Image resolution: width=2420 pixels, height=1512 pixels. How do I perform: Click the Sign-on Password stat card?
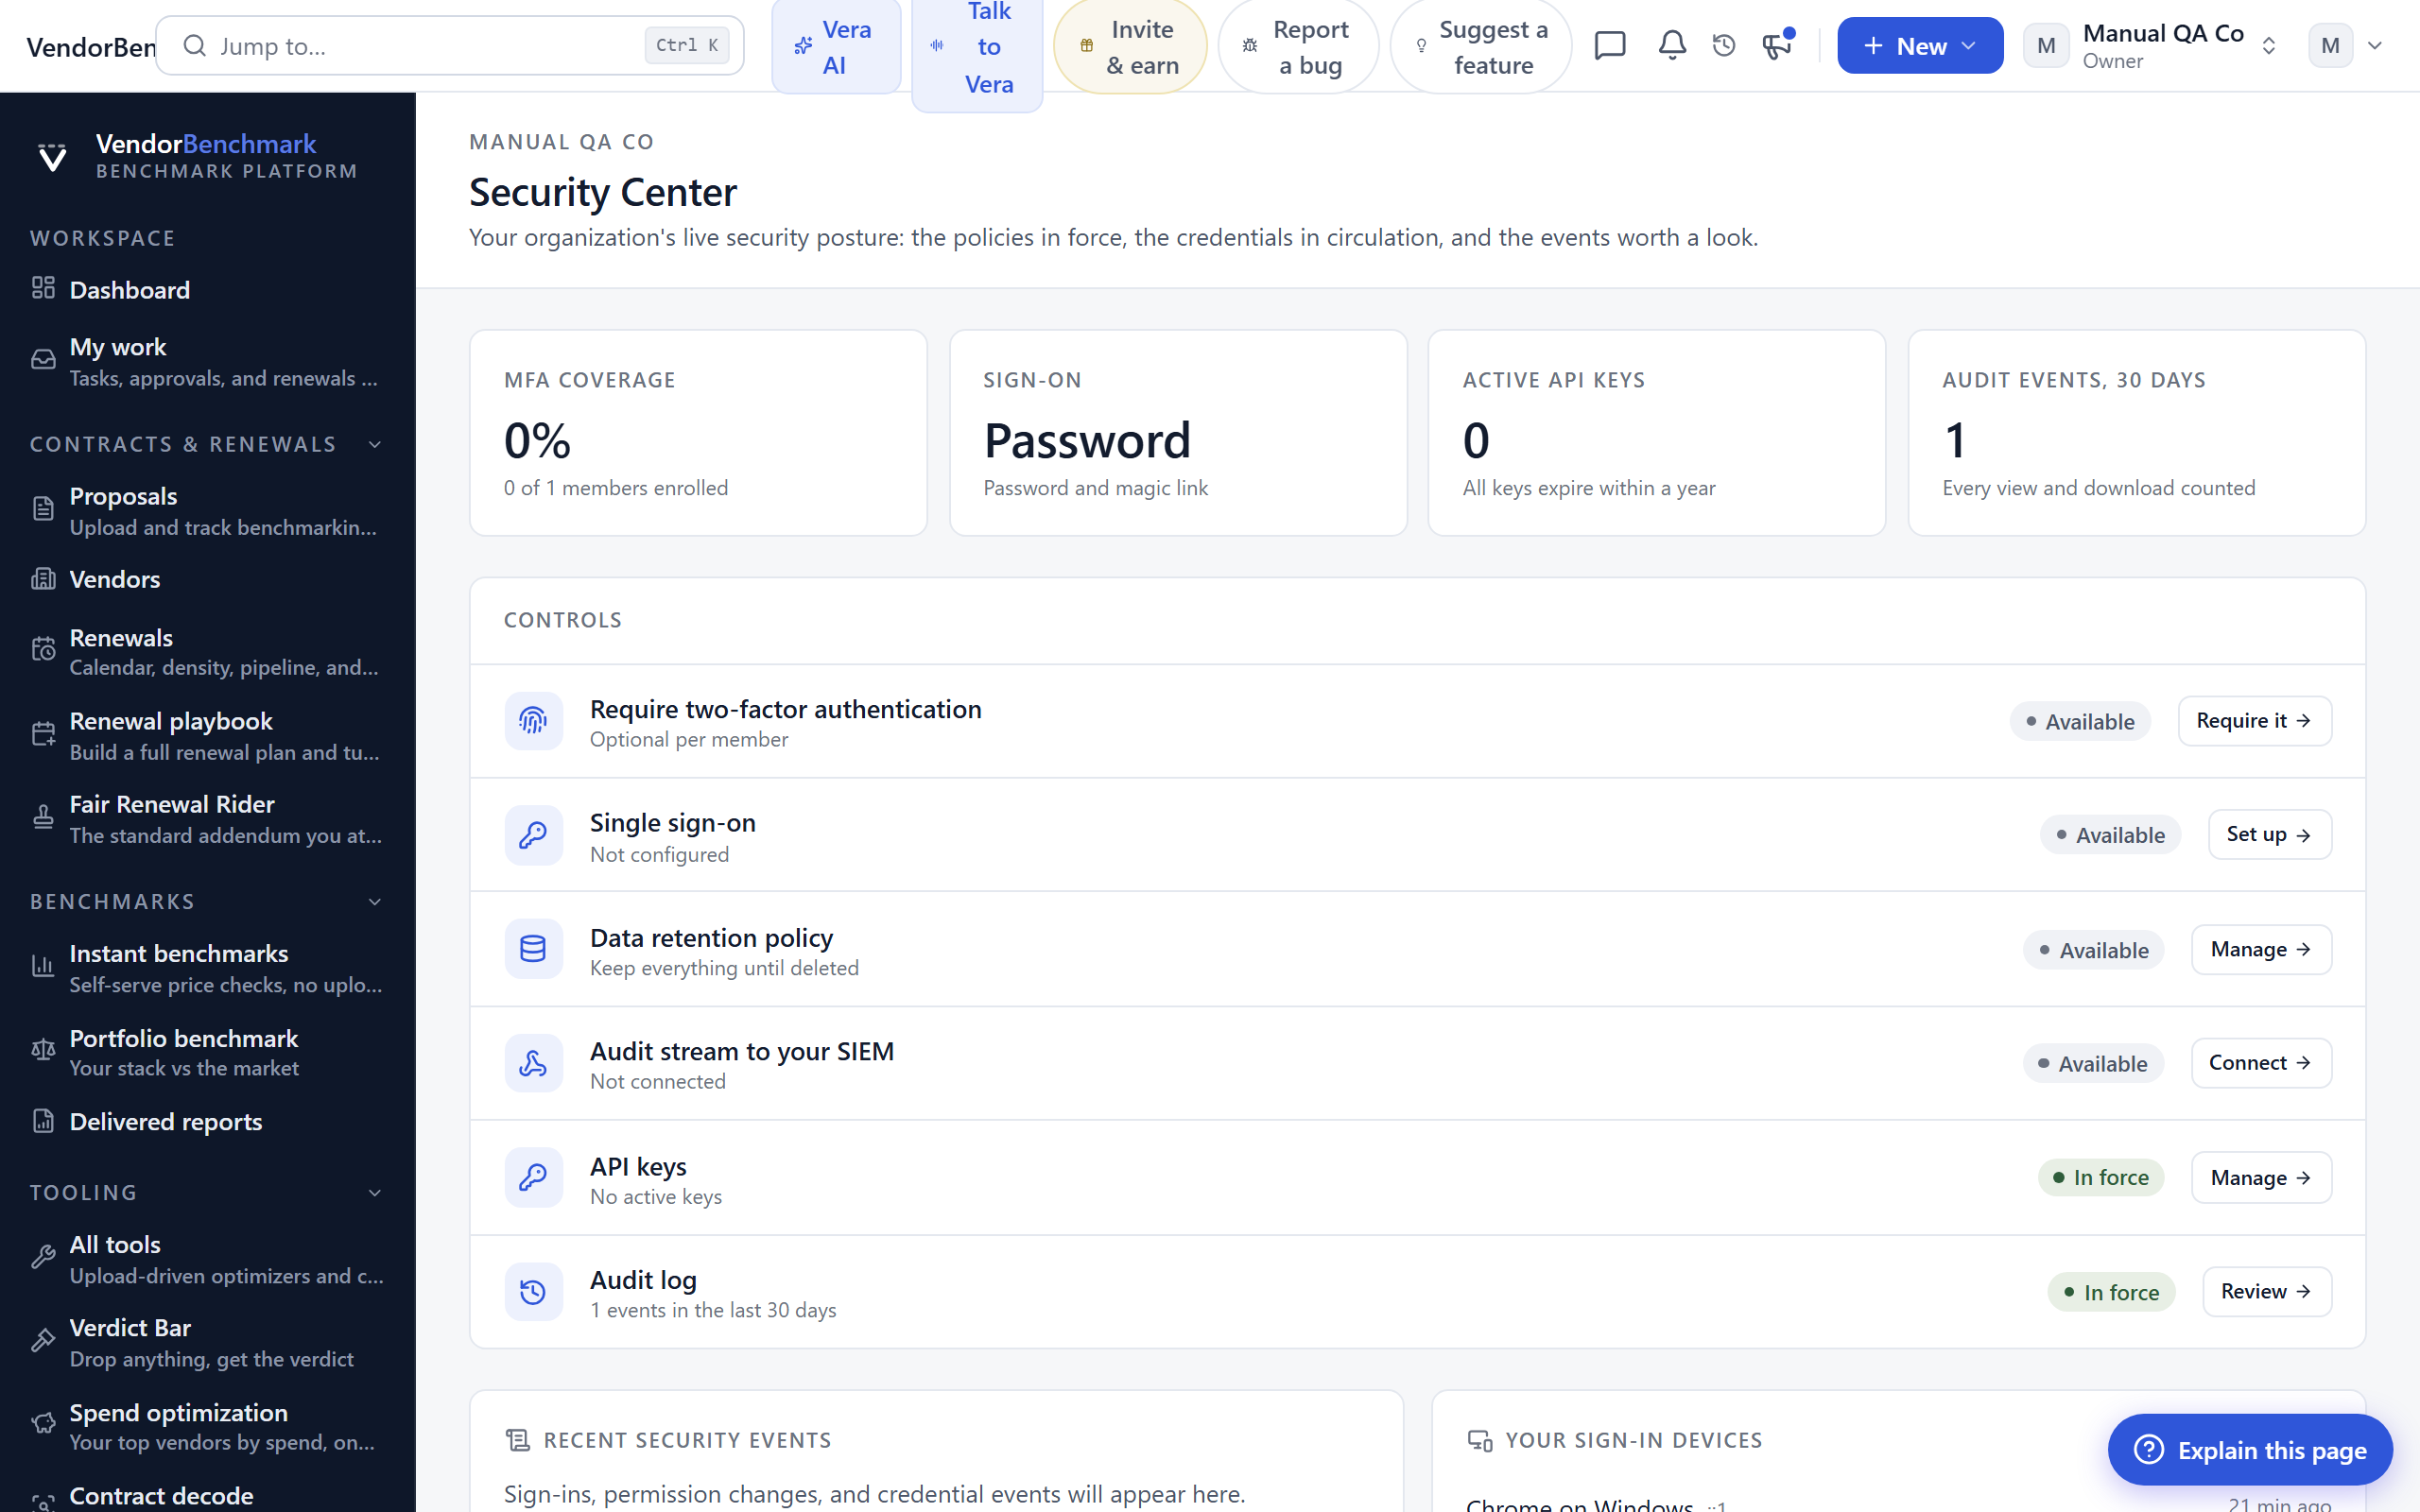1178,433
